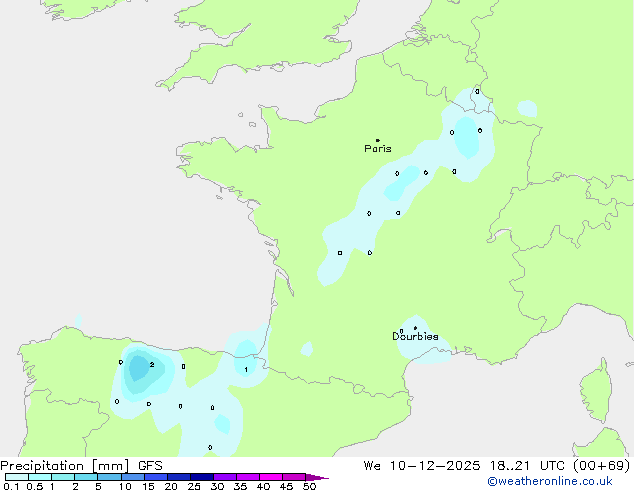Click the Paris city label
The width and height of the screenshot is (634, 490).
378,149
